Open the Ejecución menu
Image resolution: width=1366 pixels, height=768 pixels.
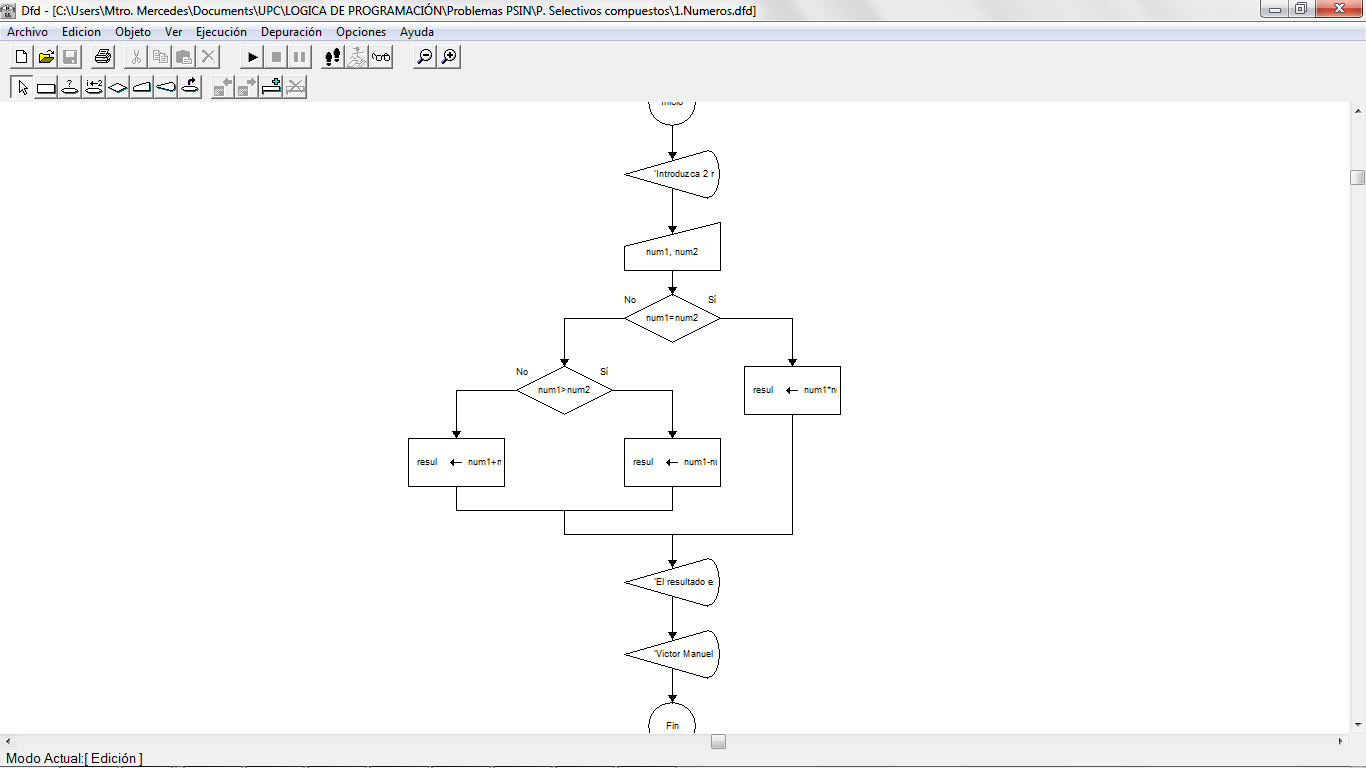221,32
